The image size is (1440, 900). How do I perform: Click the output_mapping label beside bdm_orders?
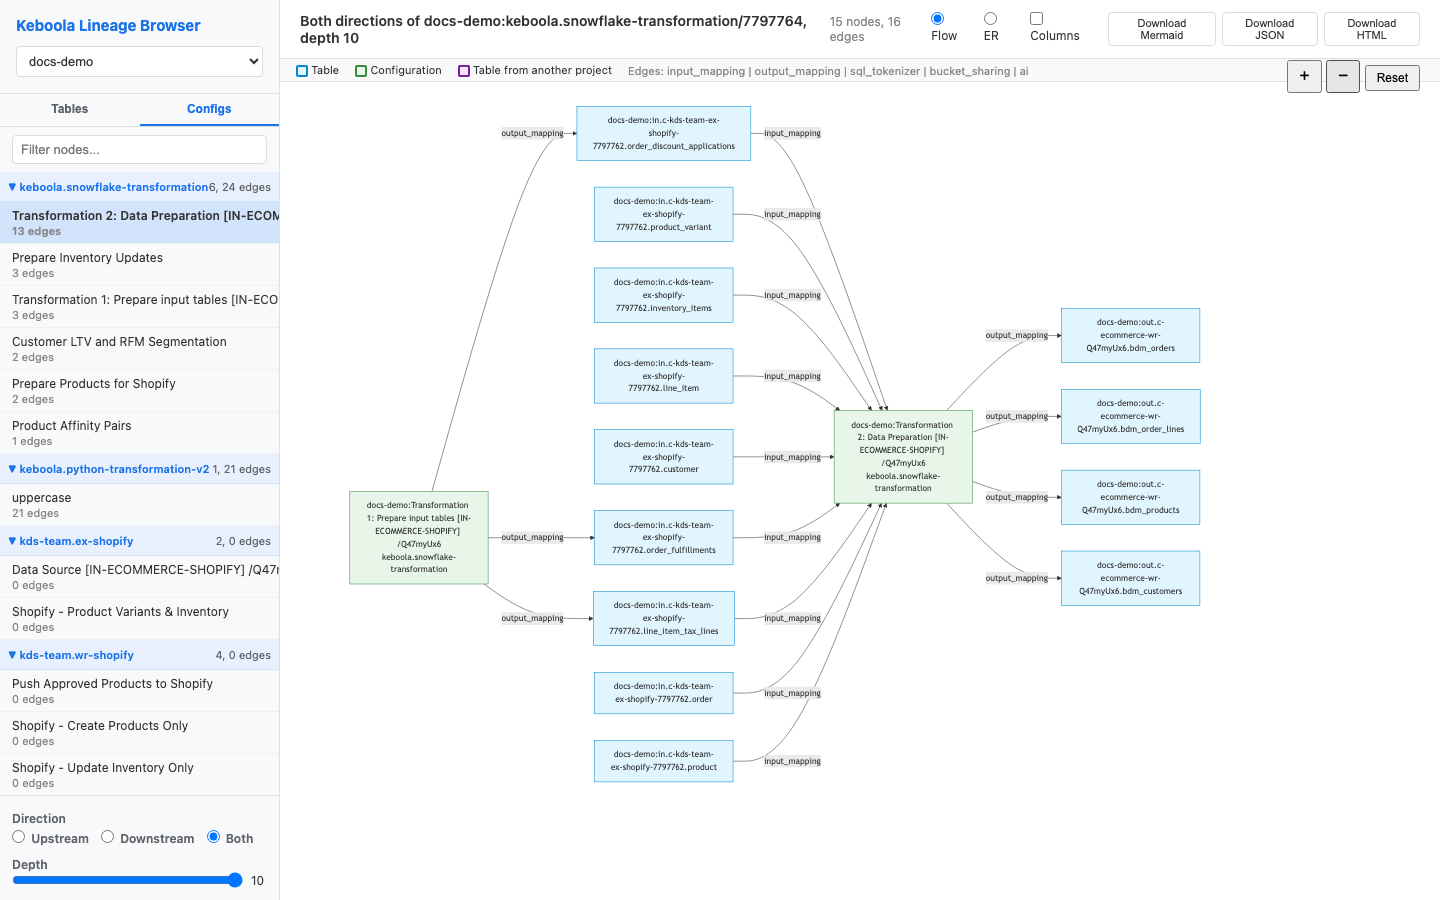click(1017, 335)
